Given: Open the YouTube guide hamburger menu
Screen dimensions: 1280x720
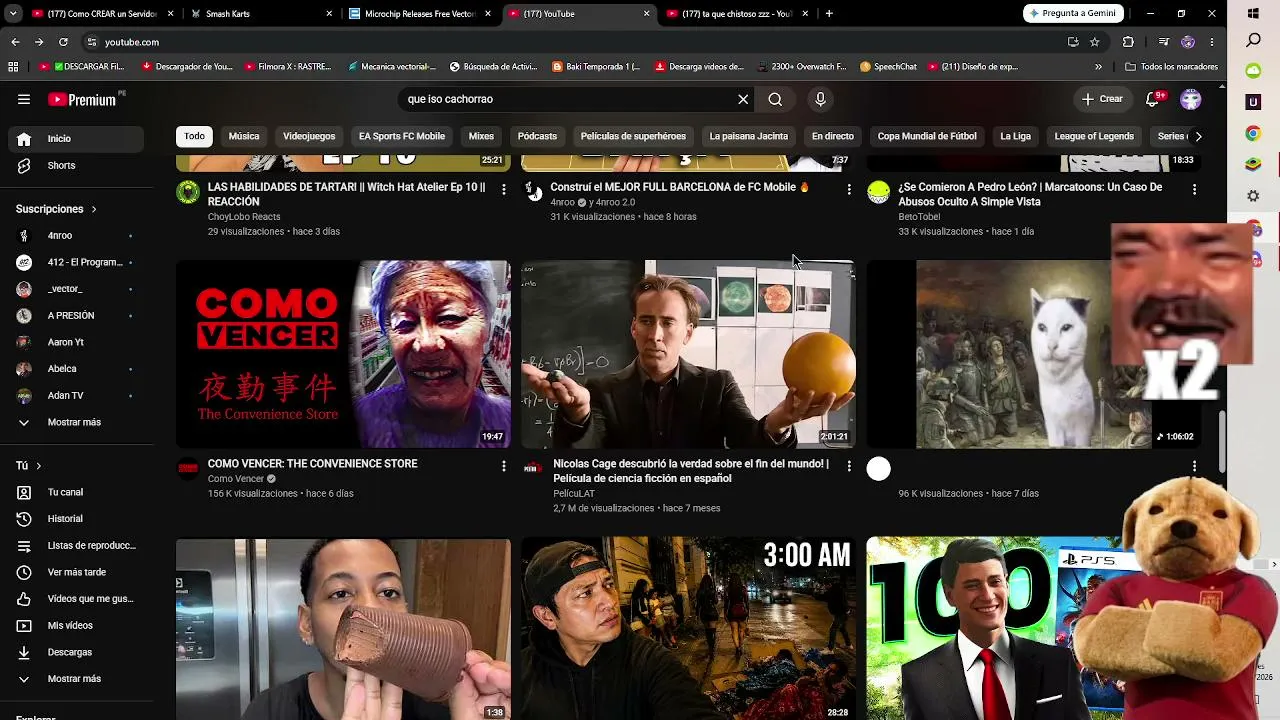Looking at the screenshot, I should click(24, 99).
